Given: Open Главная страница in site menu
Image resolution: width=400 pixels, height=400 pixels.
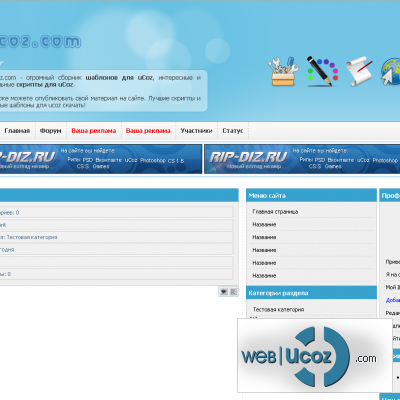Looking at the screenshot, I should tap(275, 212).
